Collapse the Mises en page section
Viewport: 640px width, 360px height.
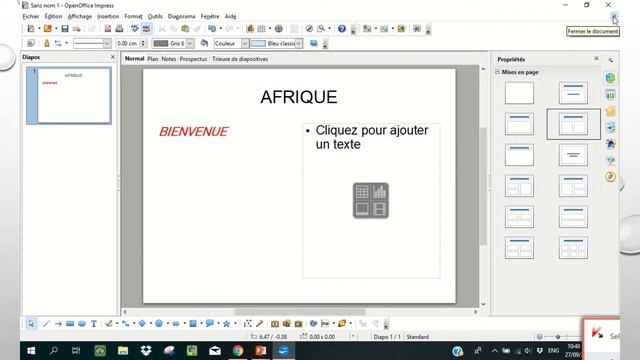coord(497,72)
